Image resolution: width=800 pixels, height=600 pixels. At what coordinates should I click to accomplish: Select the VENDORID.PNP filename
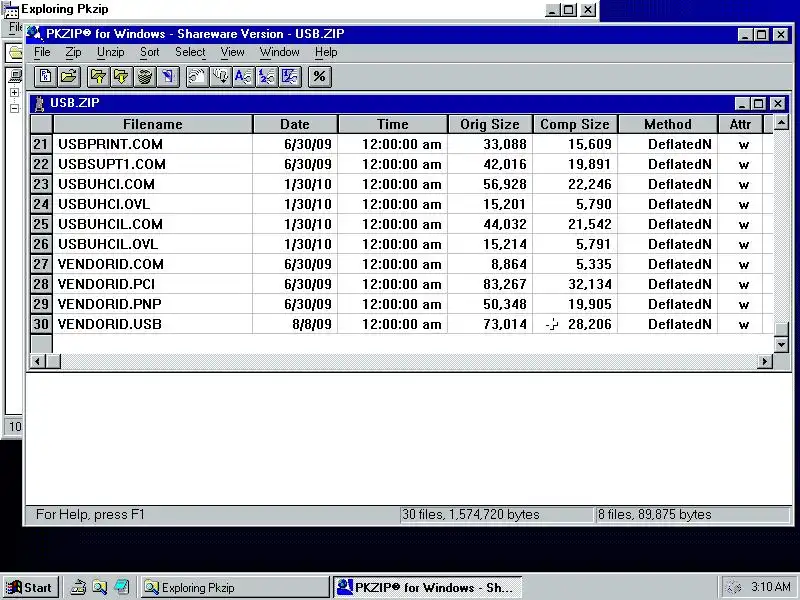pyautogui.click(x=110, y=304)
